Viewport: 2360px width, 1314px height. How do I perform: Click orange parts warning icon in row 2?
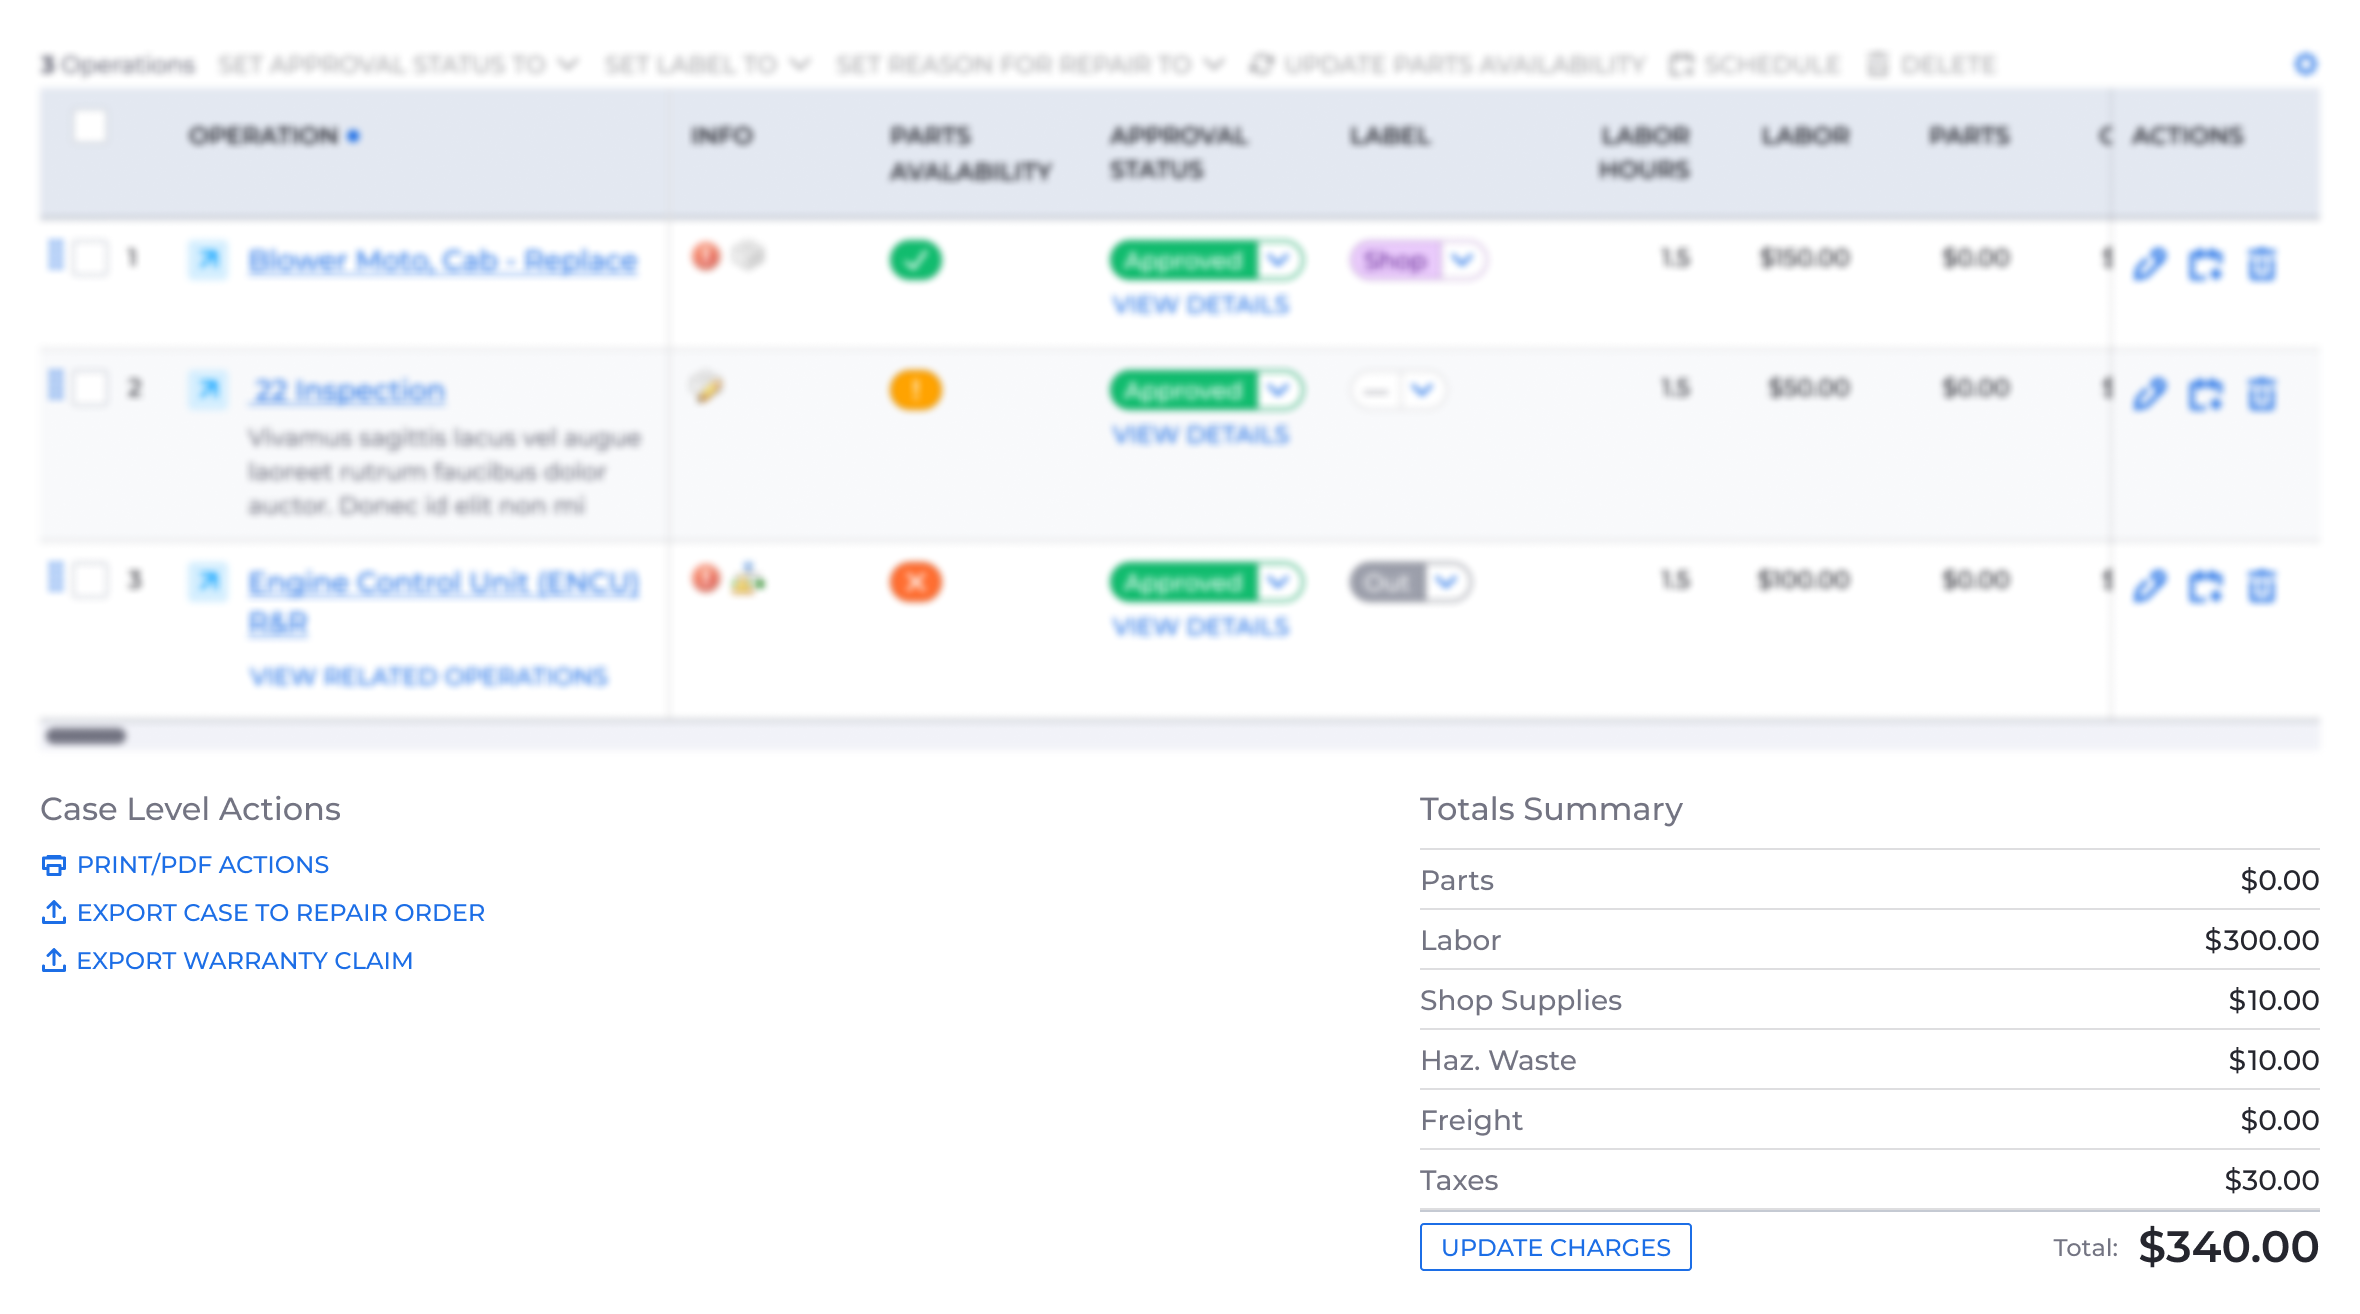915,390
